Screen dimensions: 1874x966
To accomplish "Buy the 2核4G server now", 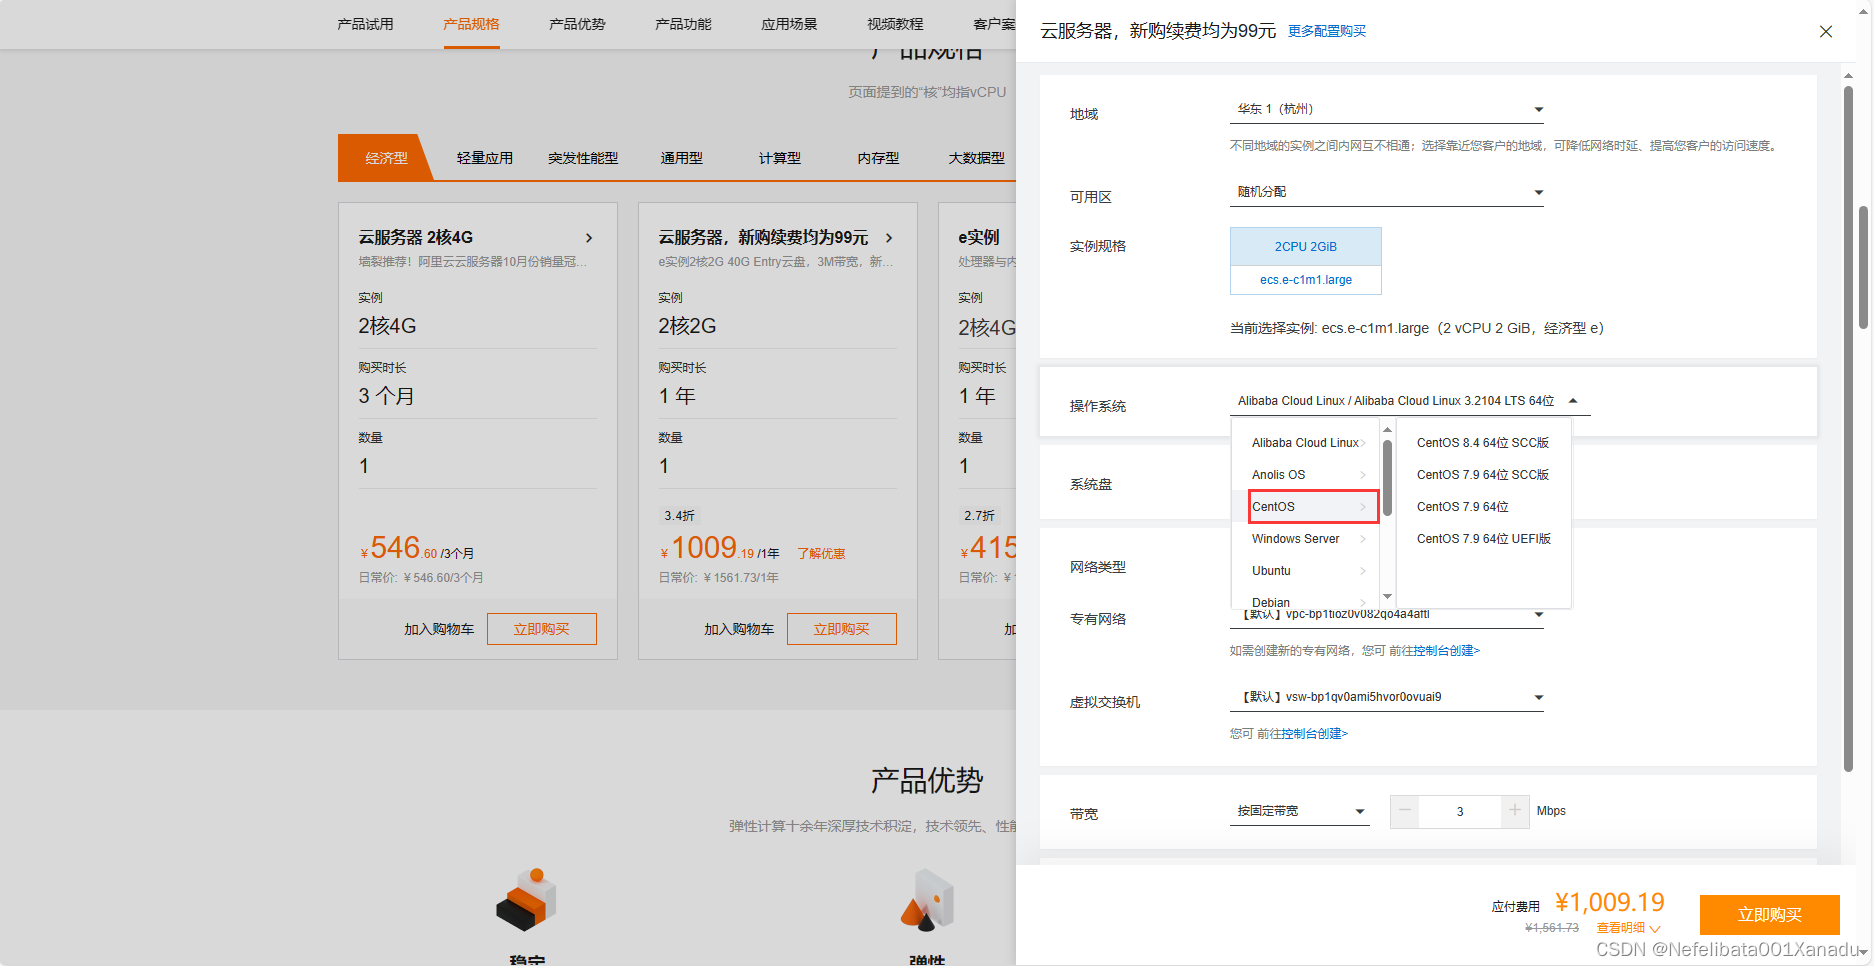I will (542, 629).
